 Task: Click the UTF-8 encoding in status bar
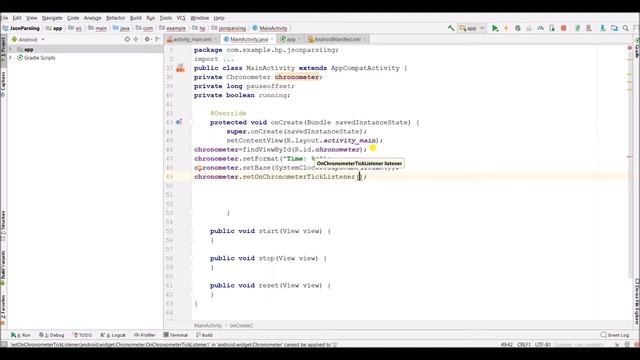coord(542,344)
